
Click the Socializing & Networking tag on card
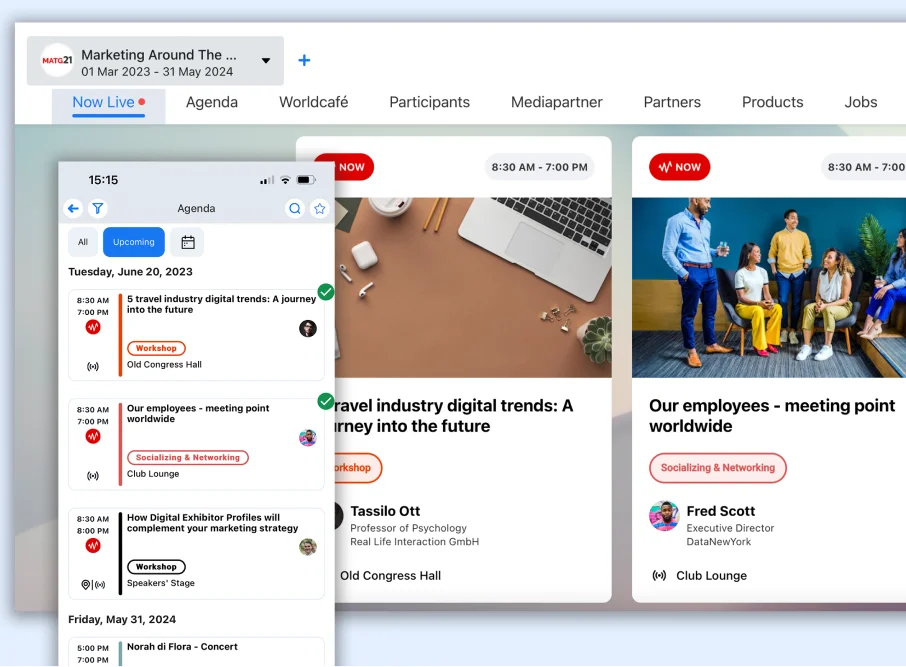[717, 468]
